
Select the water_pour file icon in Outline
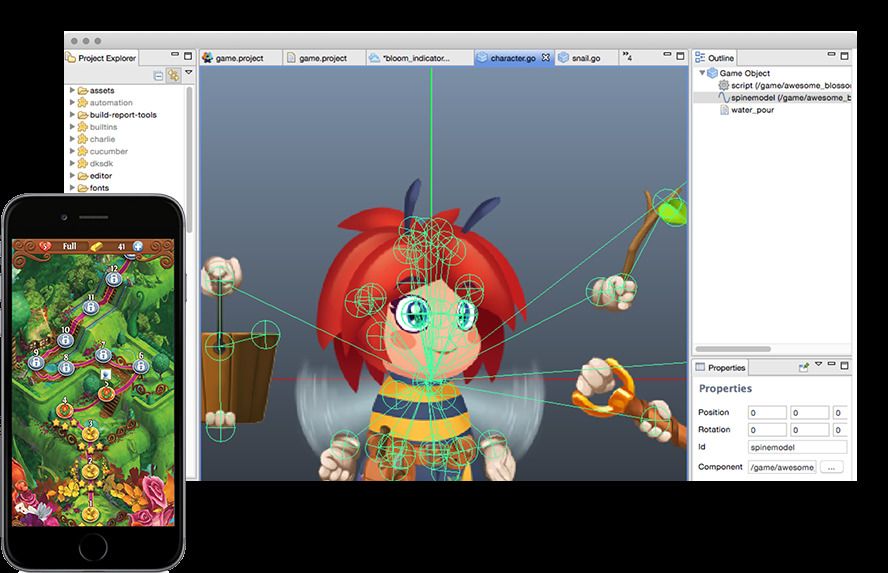pyautogui.click(x=723, y=110)
